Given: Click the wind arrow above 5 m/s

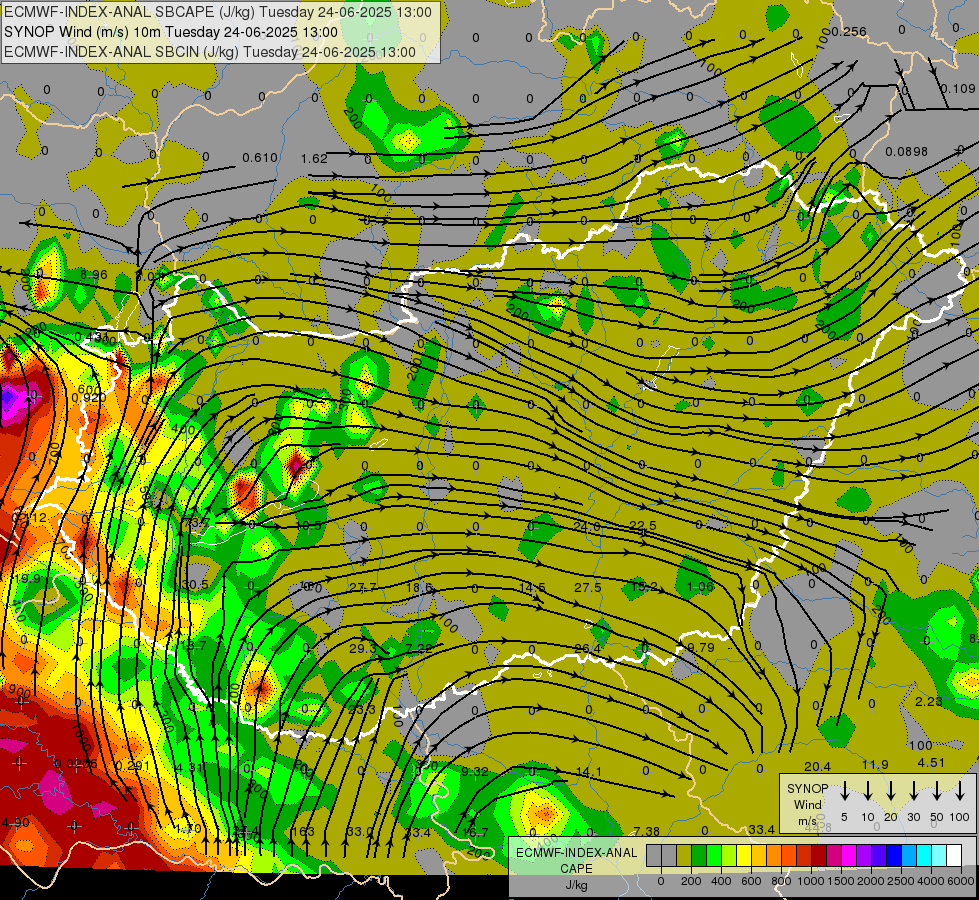Looking at the screenshot, I should 844,791.
